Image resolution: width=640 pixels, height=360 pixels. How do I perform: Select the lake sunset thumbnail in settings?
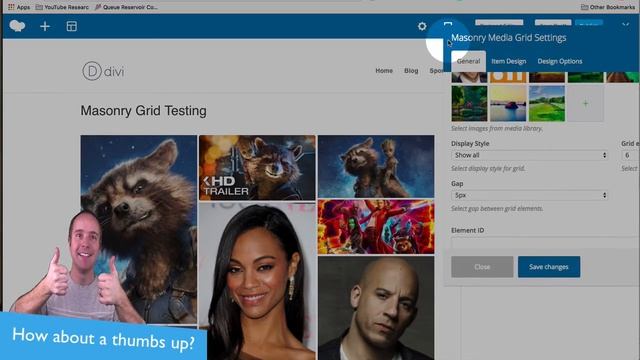pos(508,103)
